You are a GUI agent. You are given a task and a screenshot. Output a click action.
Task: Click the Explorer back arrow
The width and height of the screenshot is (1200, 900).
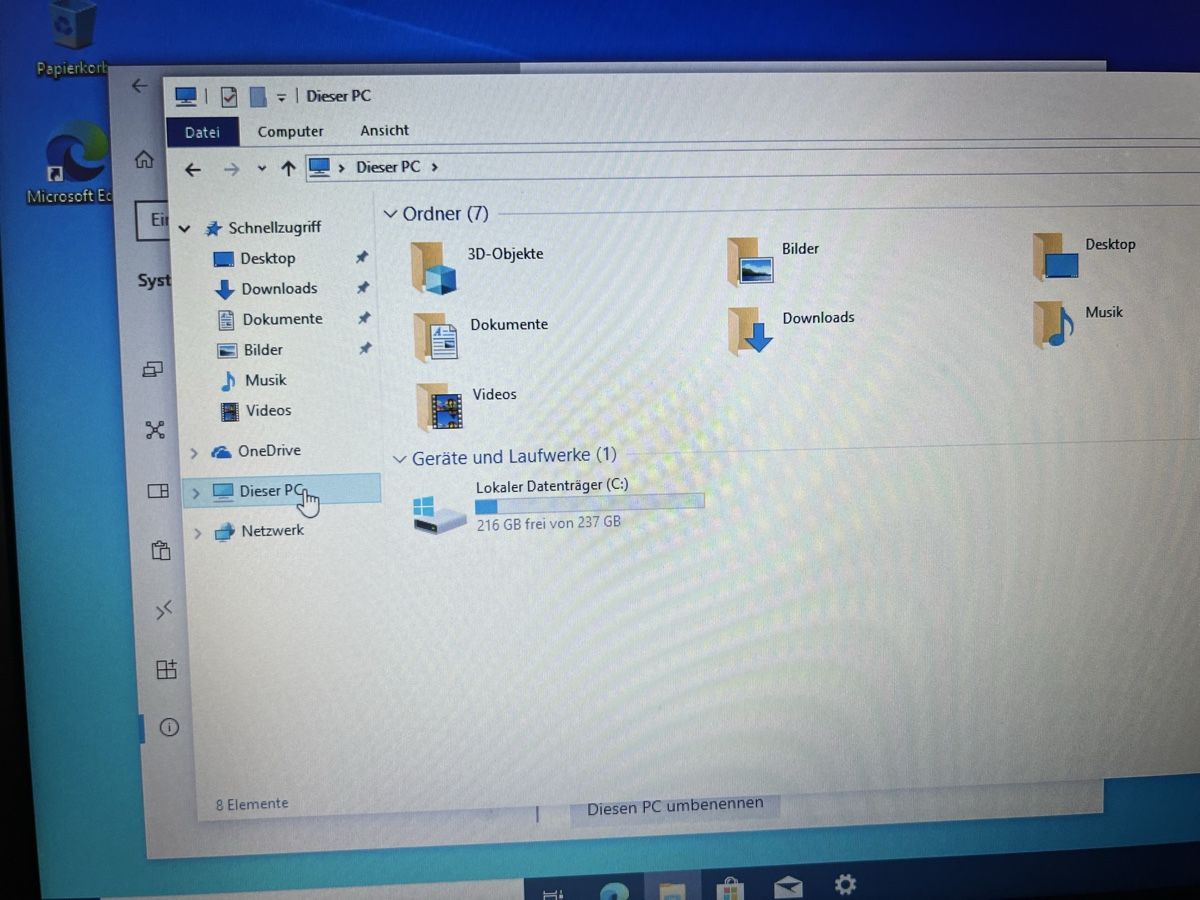pyautogui.click(x=193, y=169)
